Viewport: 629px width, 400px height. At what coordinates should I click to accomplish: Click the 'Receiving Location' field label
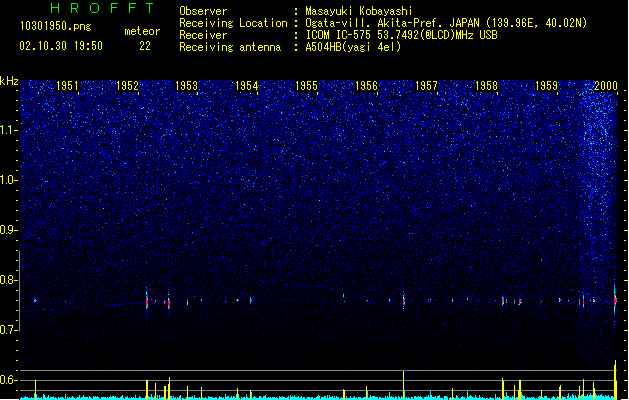[x=233, y=23]
